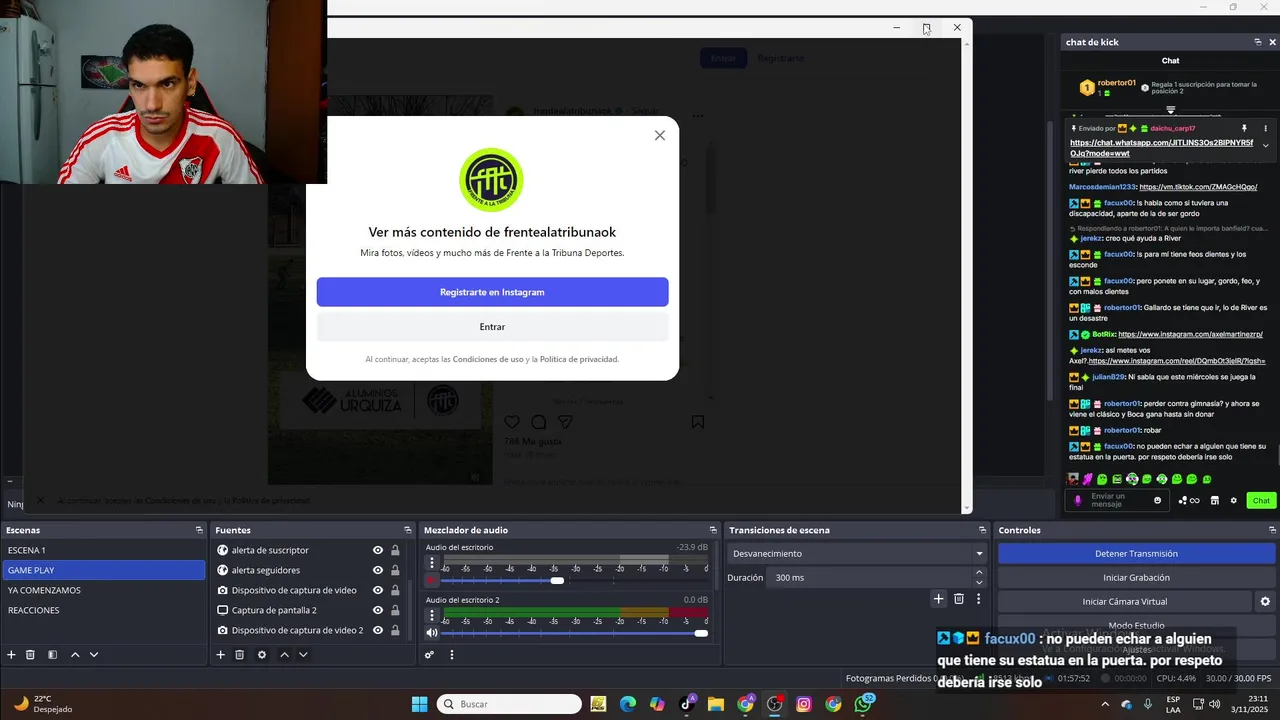The image size is (1280, 720).
Task: Pop out the Controles dock panel
Action: 1271,530
